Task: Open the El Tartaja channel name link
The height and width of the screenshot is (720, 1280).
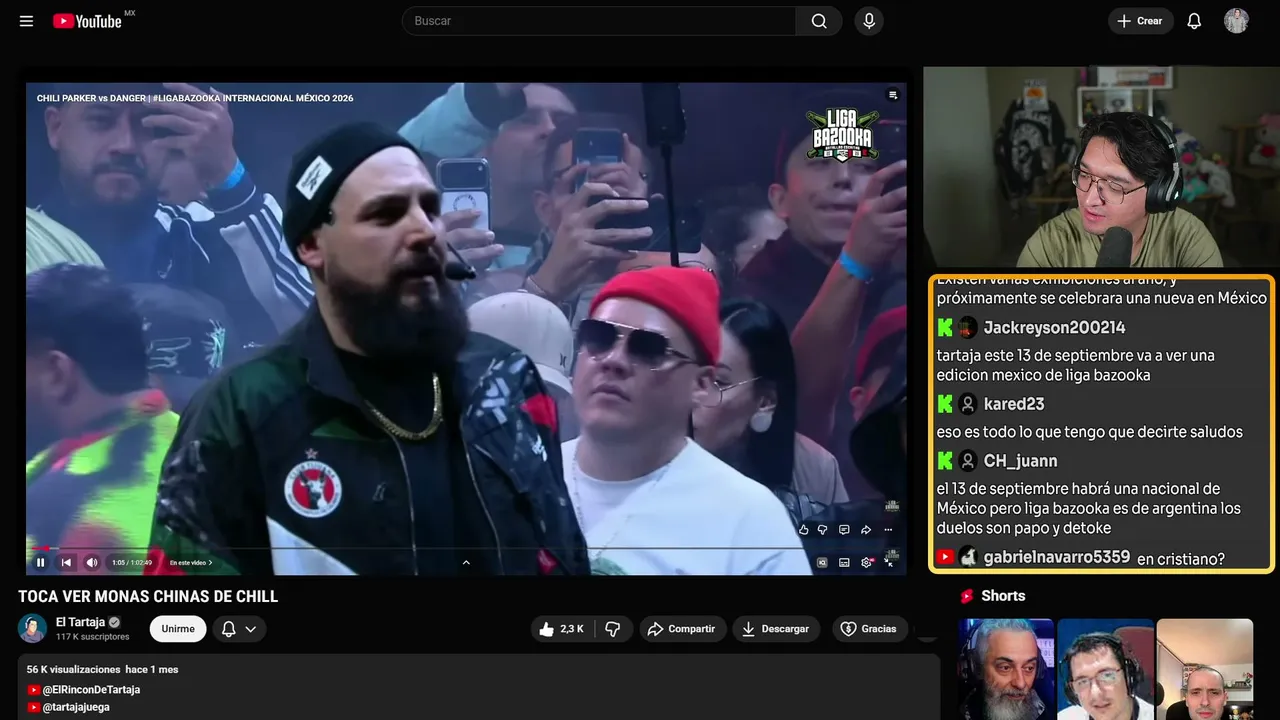Action: tap(80, 622)
